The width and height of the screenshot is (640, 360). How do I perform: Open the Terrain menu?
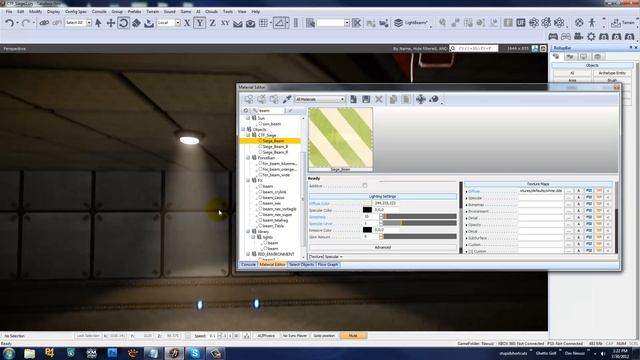152,11
